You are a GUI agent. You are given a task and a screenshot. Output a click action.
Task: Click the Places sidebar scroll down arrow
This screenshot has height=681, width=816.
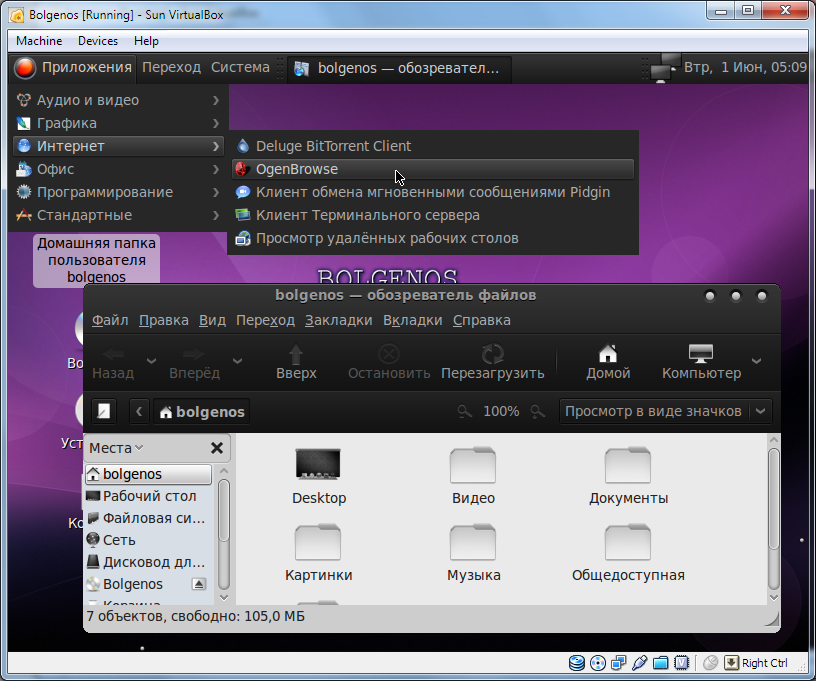(224, 598)
